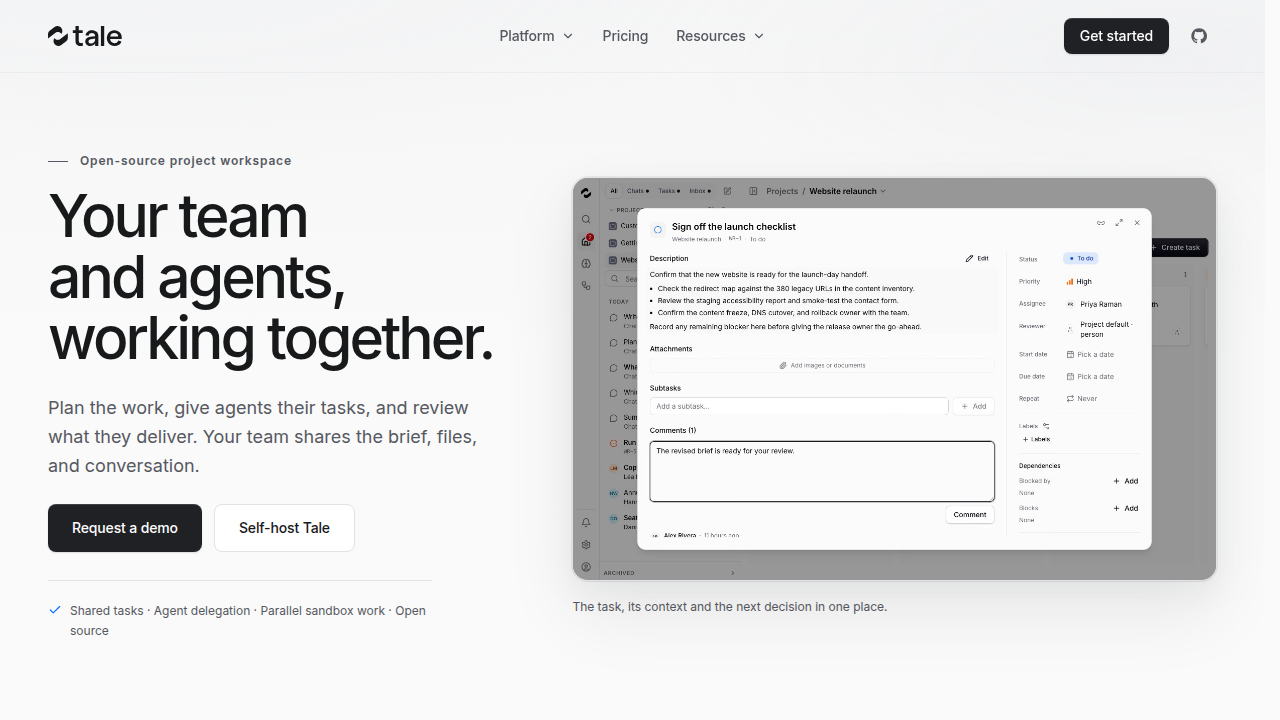Click the account profile icon in the preview rail

586,567
